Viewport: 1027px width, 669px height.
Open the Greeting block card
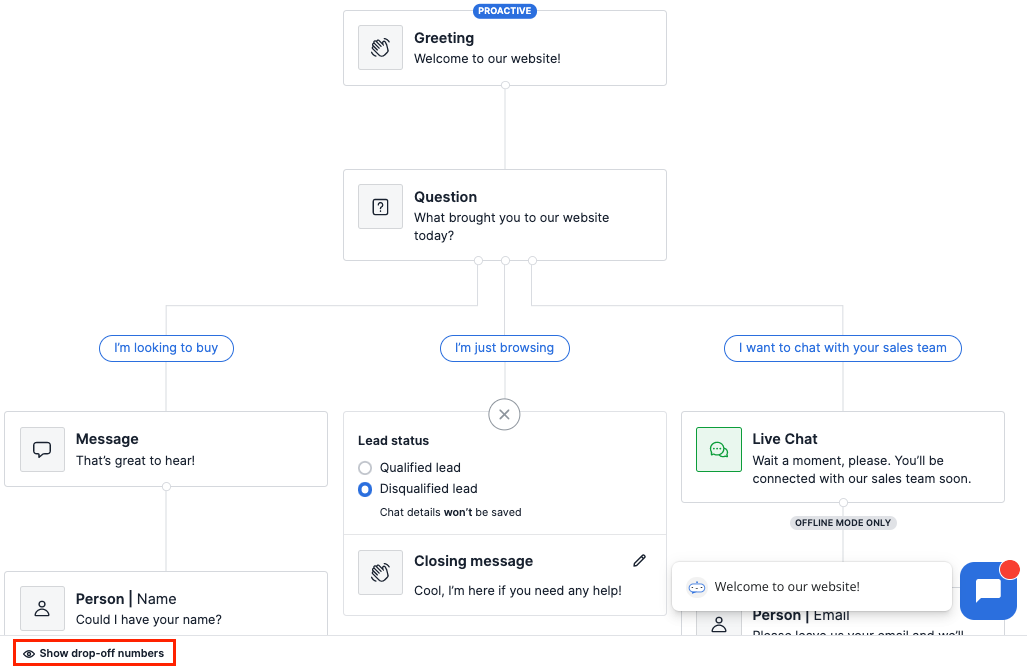point(505,48)
